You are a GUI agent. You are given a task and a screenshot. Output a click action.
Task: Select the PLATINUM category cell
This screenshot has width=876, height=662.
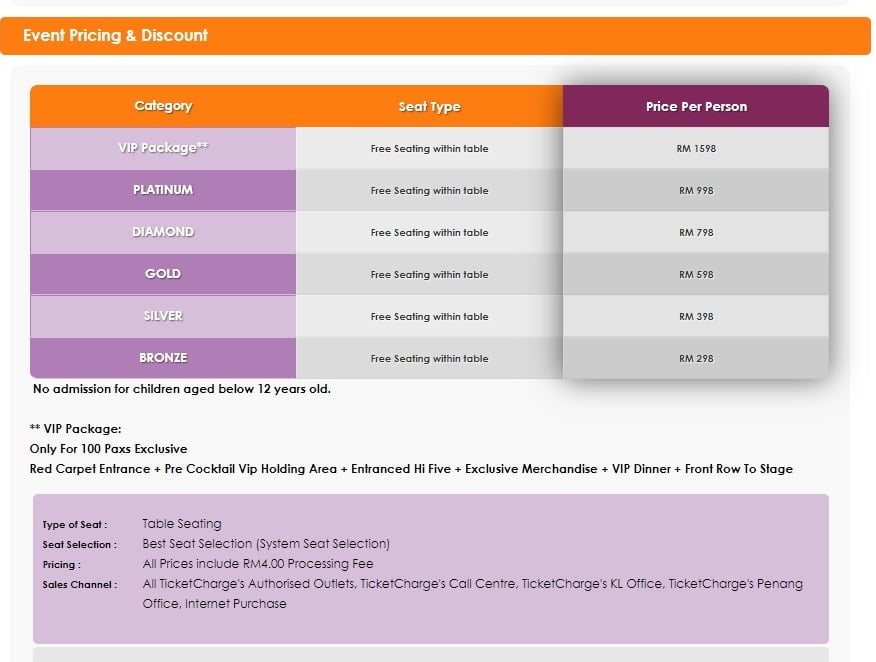[x=163, y=190]
